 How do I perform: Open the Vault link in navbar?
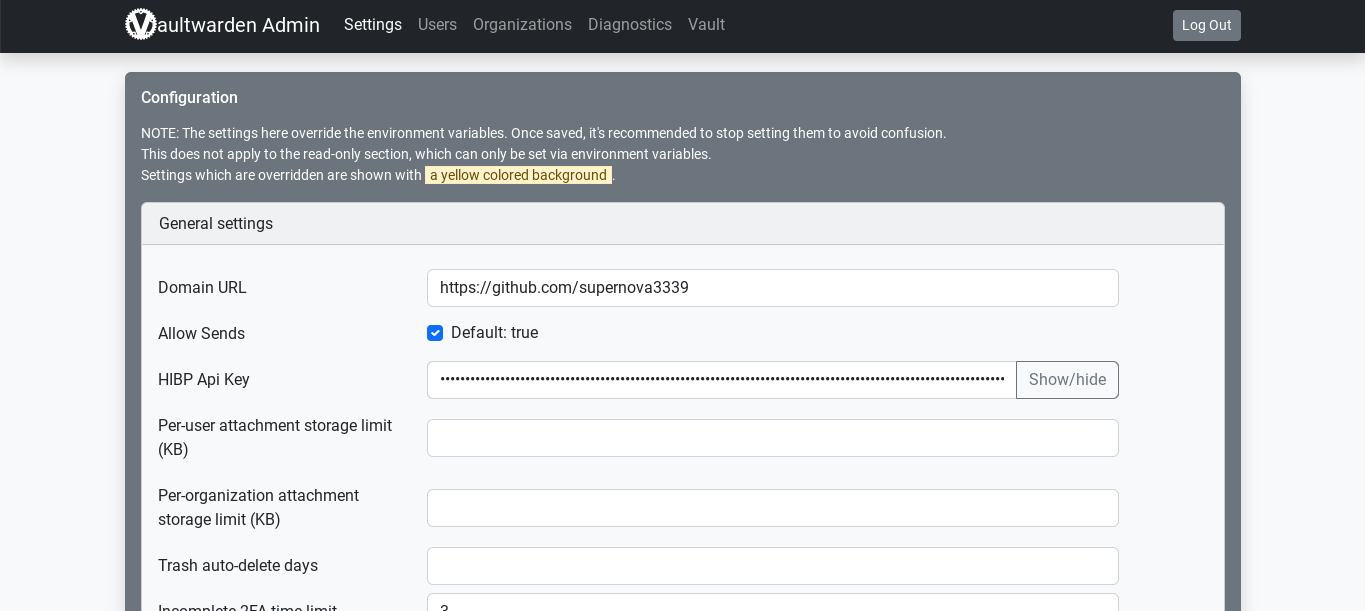[706, 25]
